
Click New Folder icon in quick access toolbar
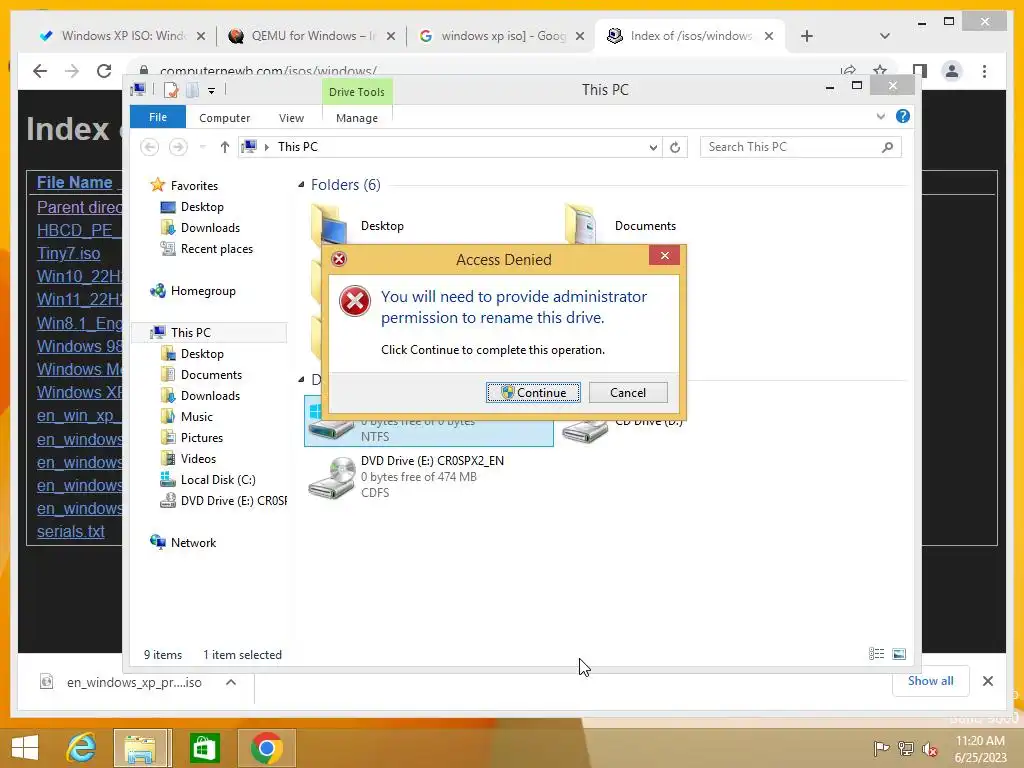tap(192, 90)
